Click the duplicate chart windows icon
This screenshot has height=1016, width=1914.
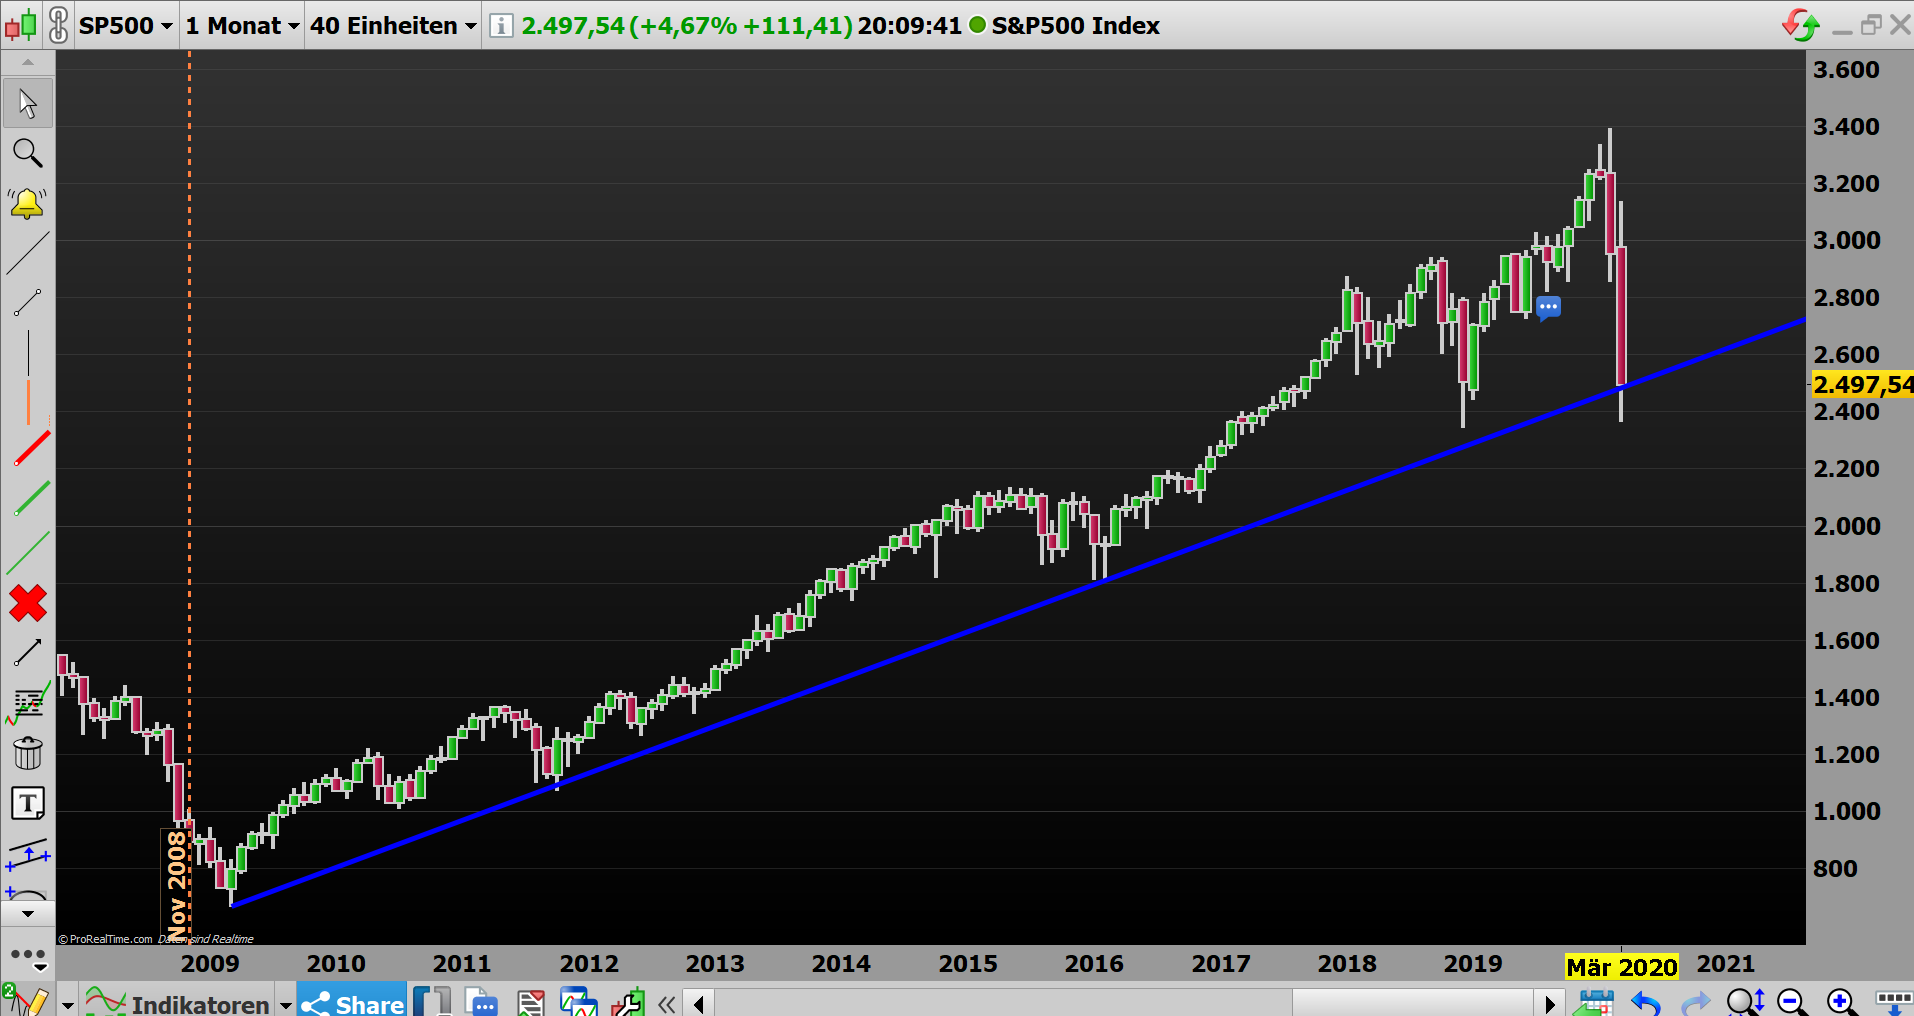[579, 1002]
